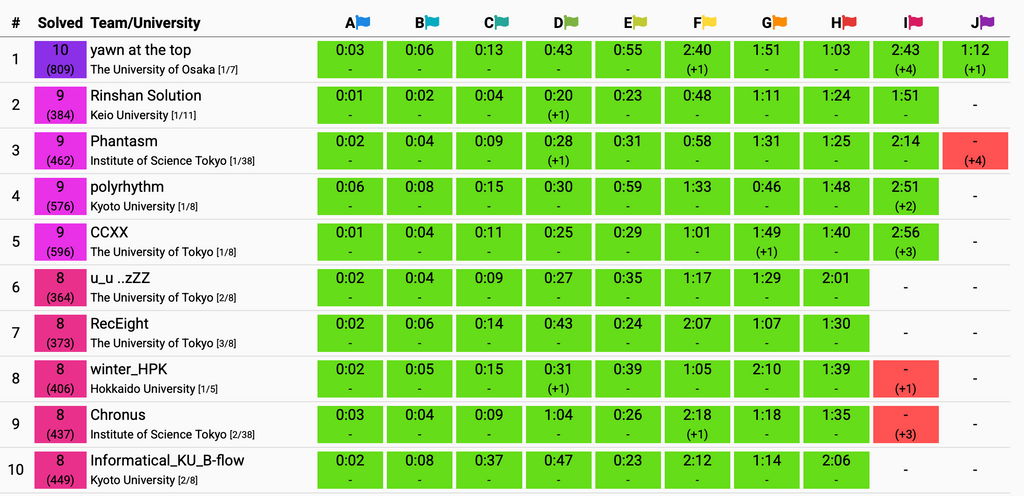
Task: Click the olive flag for problem E
Action: click(x=640, y=22)
